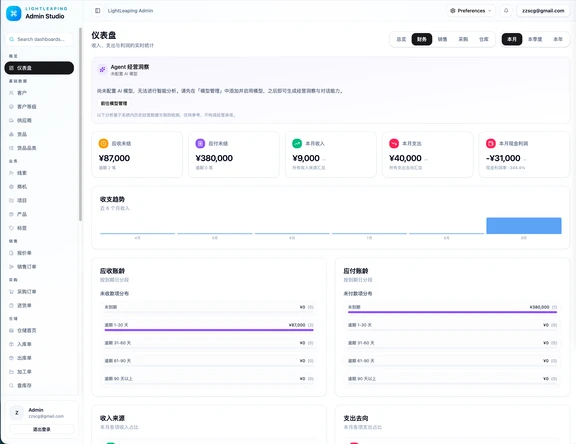Open 仪表盘 in the sidebar
The width and height of the screenshot is (576, 444).
coord(39,68)
